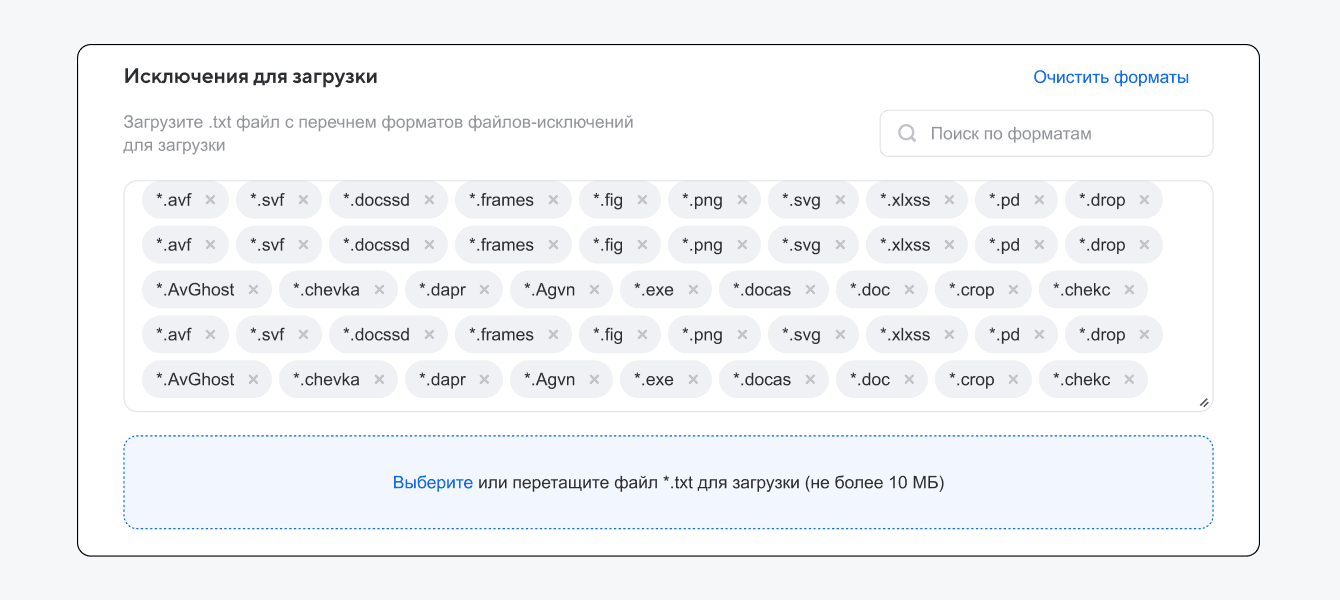Remove the *.frames tag in the first row
This screenshot has width=1340, height=600.
[x=553, y=200]
